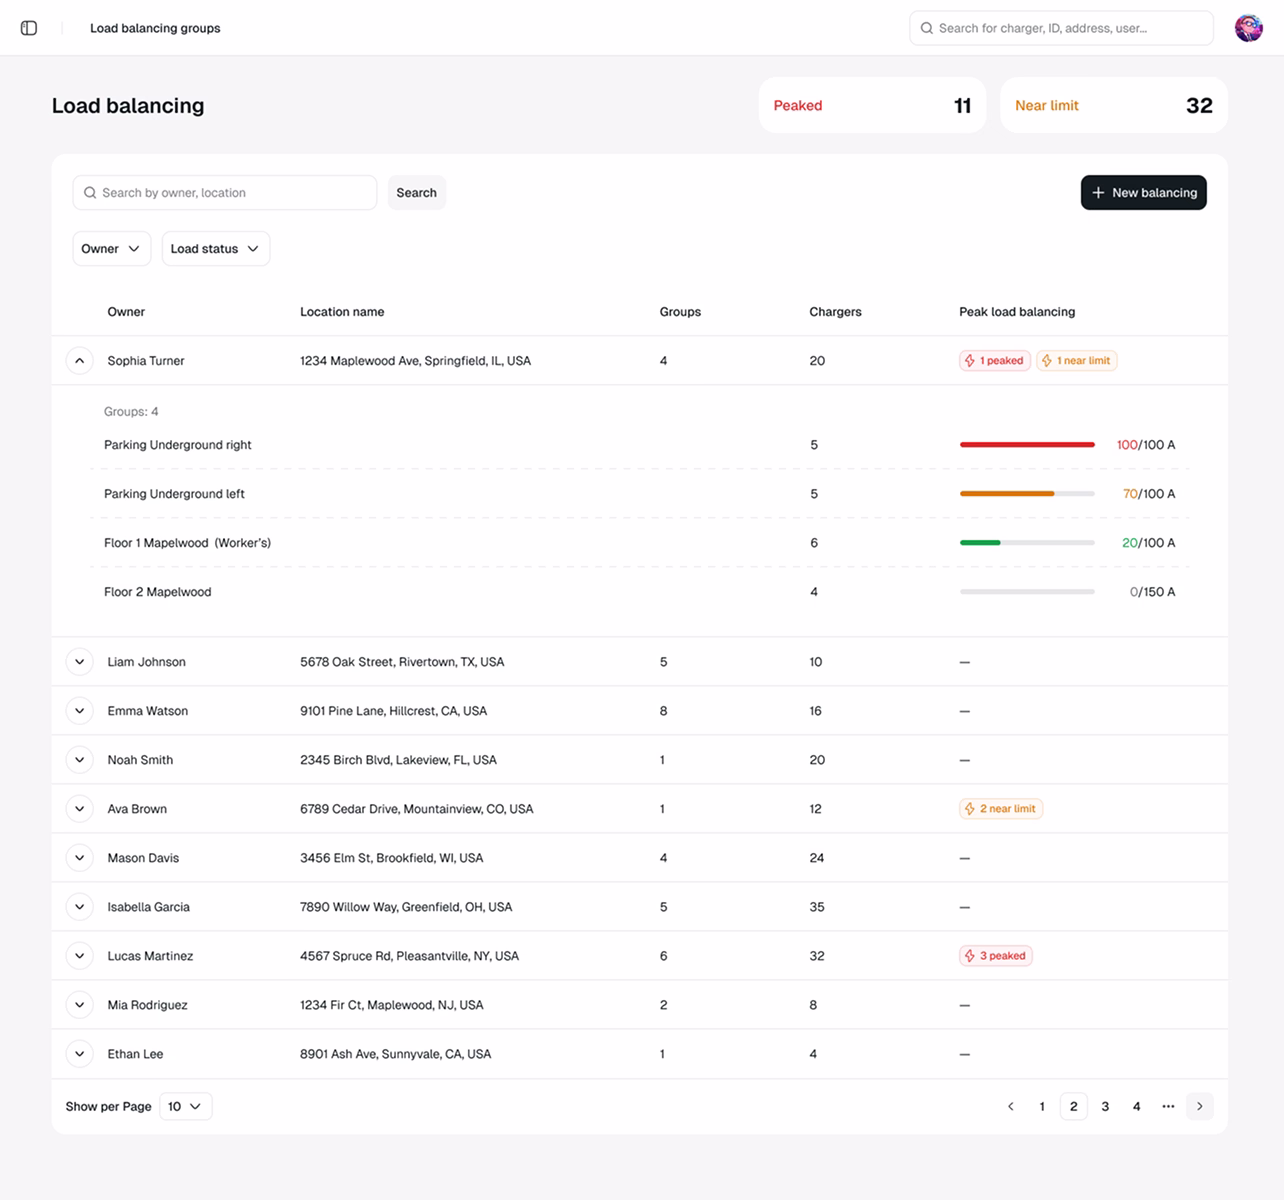1284x1200 pixels.
Task: Expand the Noah Smith row
Action: (79, 760)
